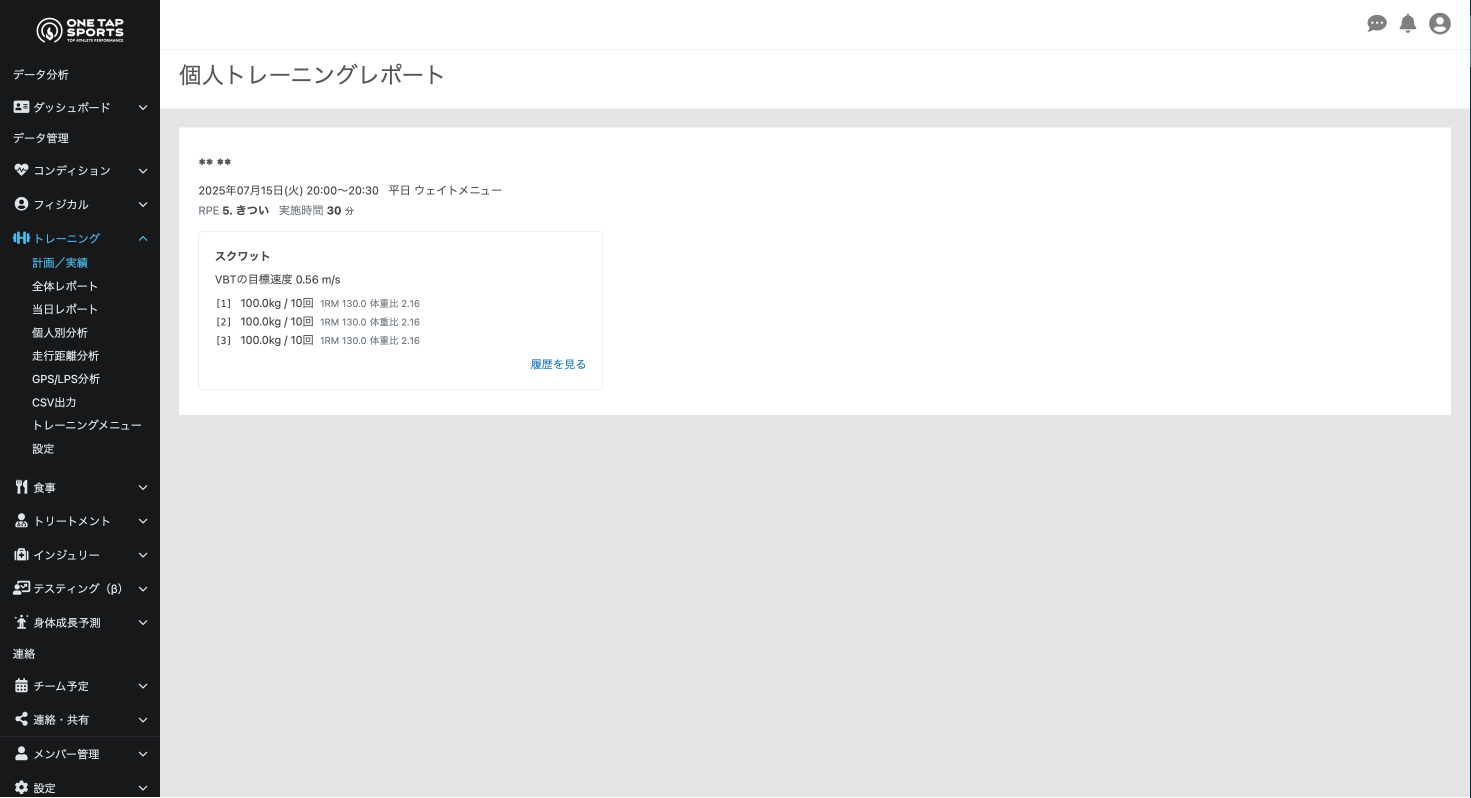Expand the 連絡・共有 chevron

click(x=143, y=719)
